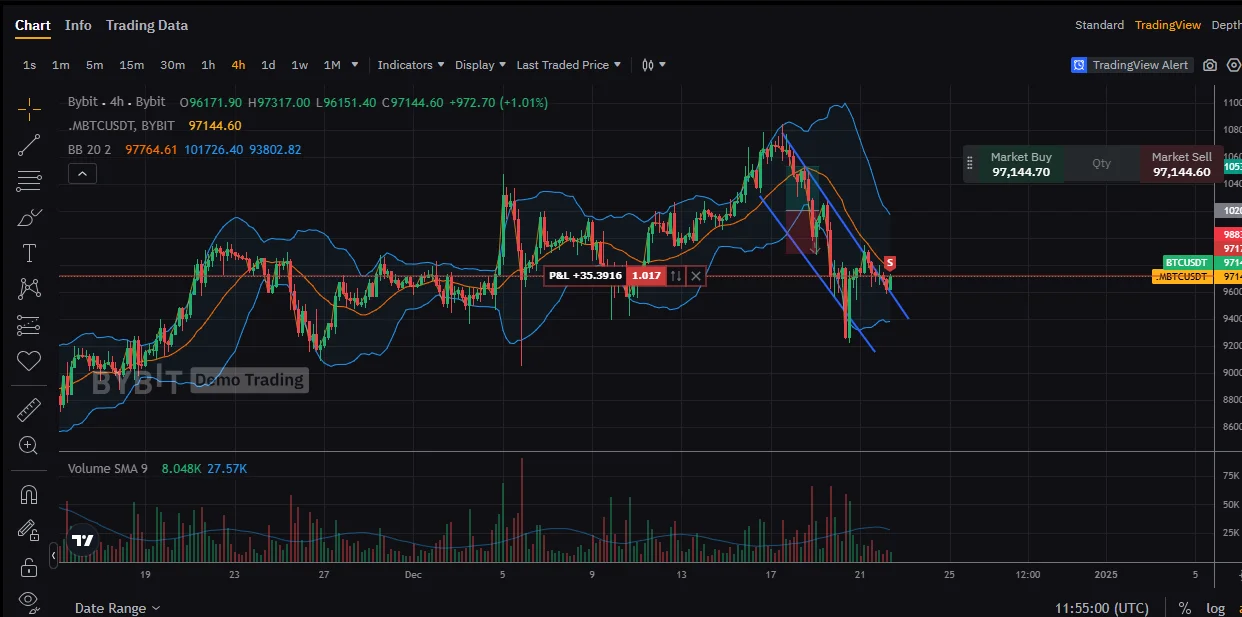Open the Indicators dropdown

(410, 65)
